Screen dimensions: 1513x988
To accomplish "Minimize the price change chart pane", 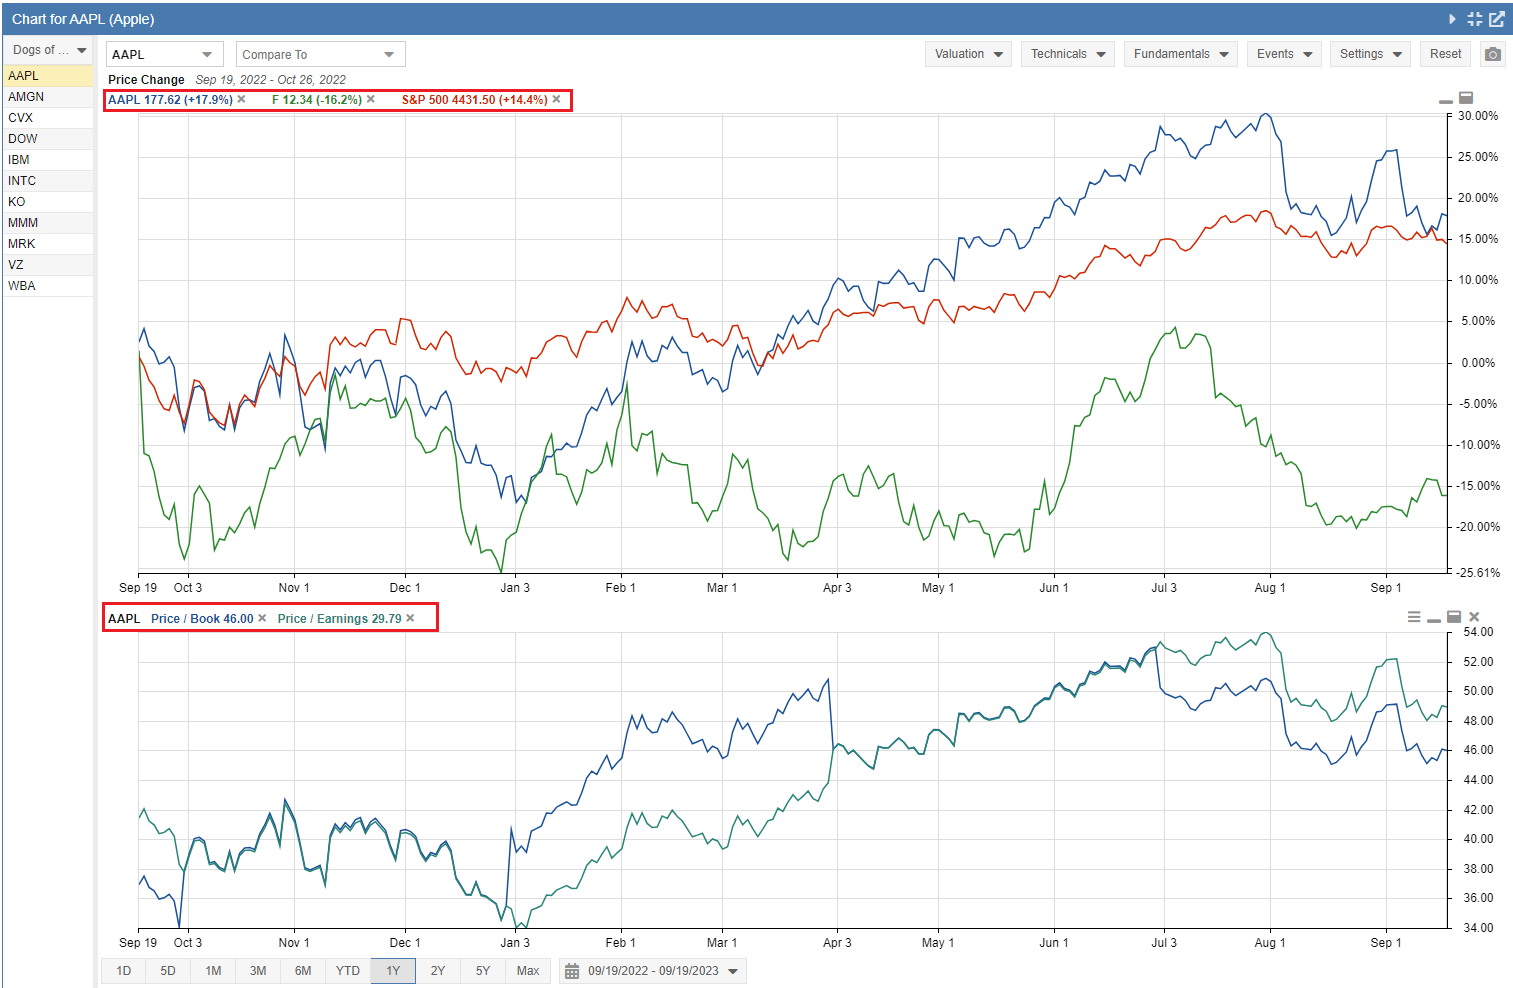I will 1445,101.
